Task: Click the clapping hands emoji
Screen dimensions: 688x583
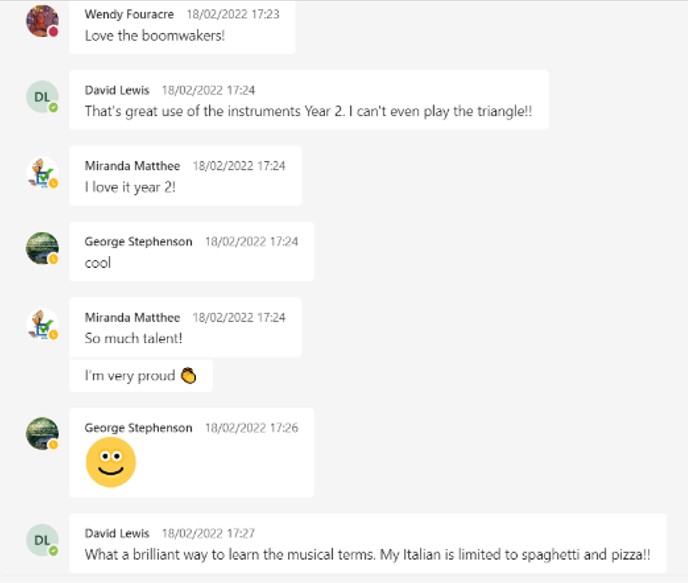Action: point(188,376)
